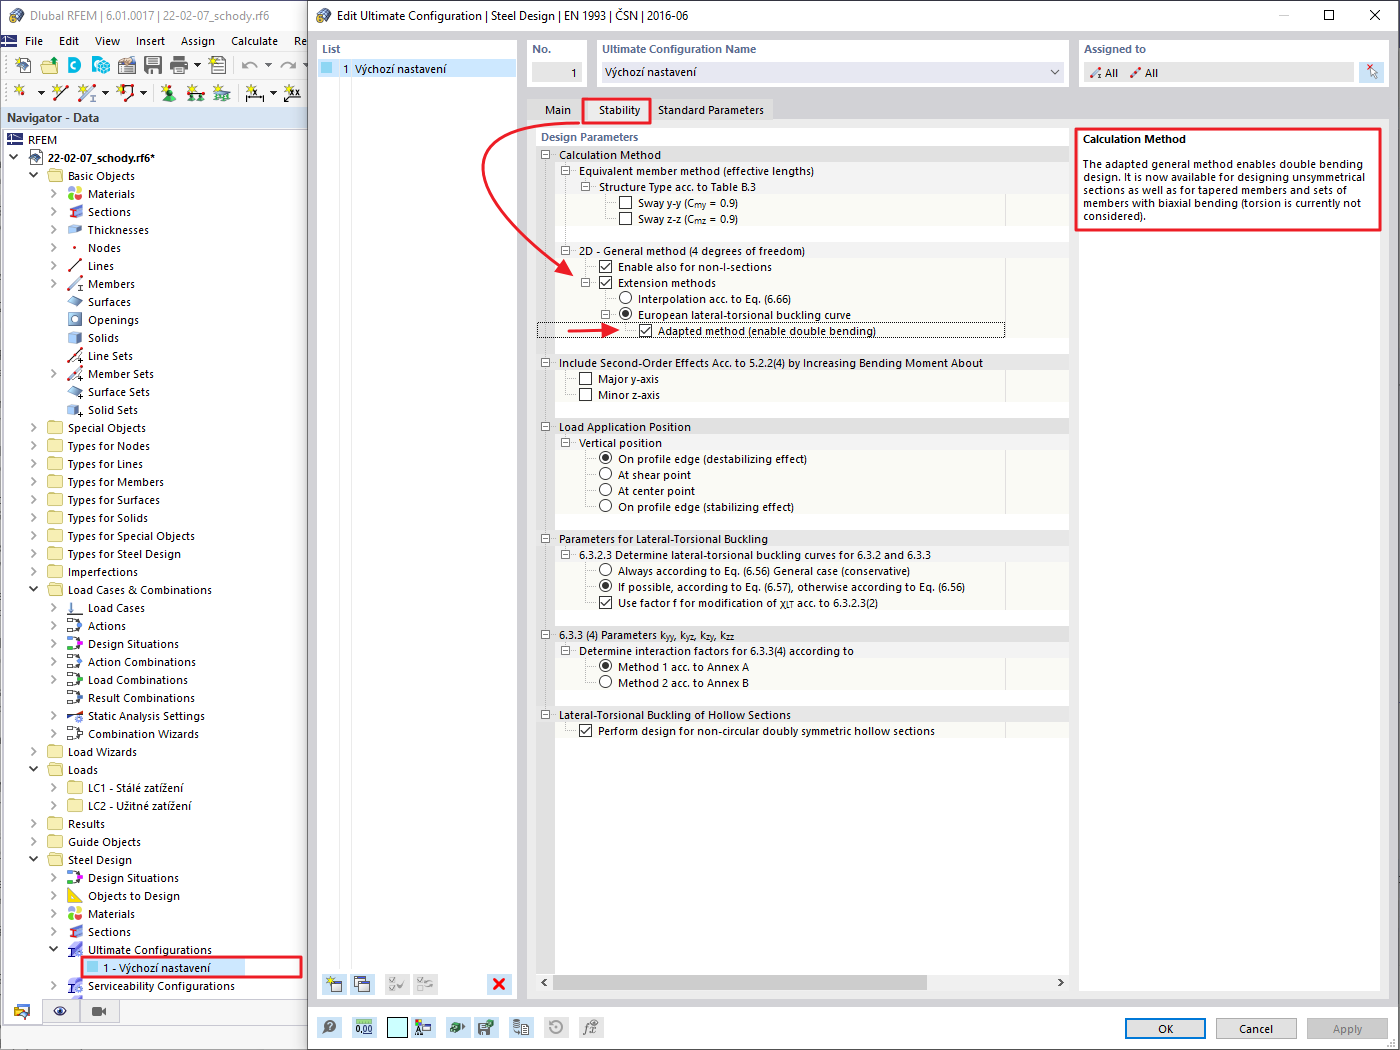Viewport: 1400px width, 1050px height.
Task: Open a model with the Open File icon
Action: (49, 65)
